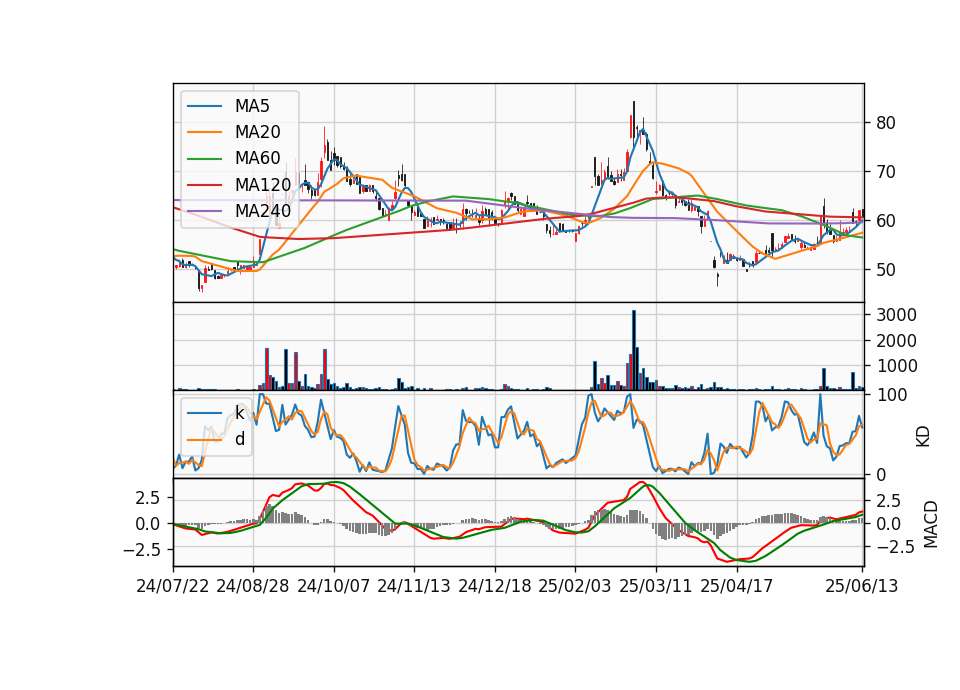Click the 24/10/07 date axis label
The height and width of the screenshot is (690, 960).
point(334,586)
